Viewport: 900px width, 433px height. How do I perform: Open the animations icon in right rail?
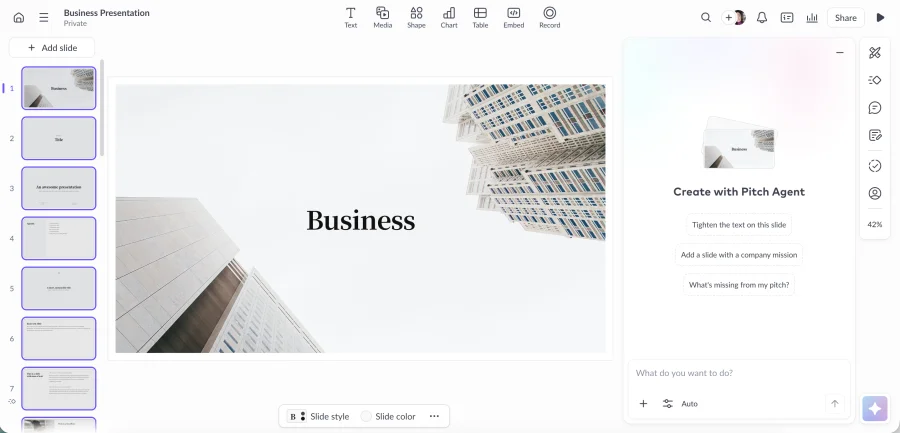click(875, 80)
